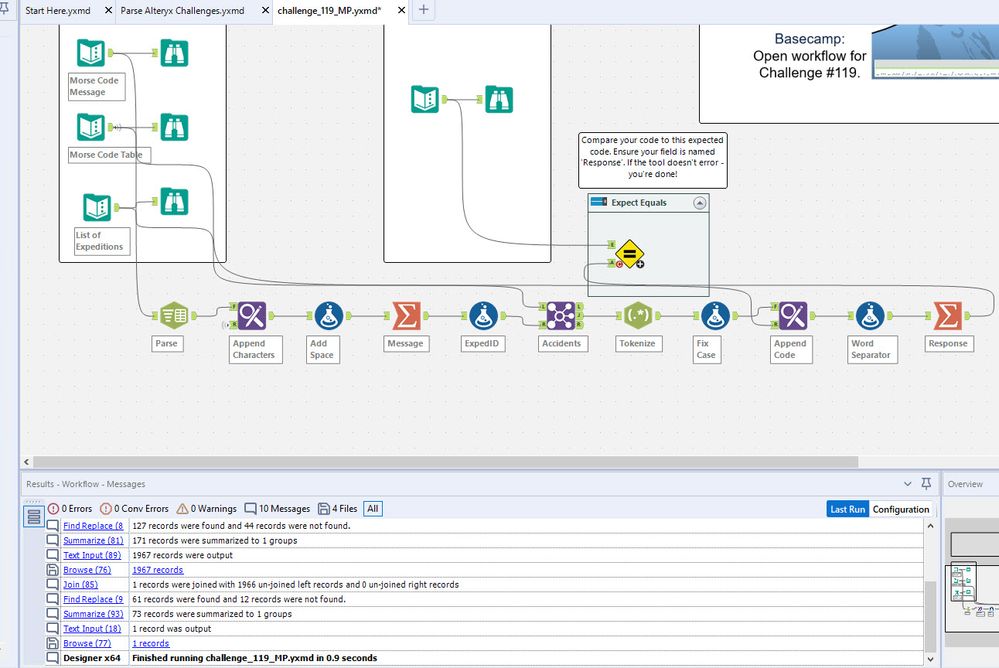Open the Find Replace (9 link
The image size is (999, 668).
[93, 599]
